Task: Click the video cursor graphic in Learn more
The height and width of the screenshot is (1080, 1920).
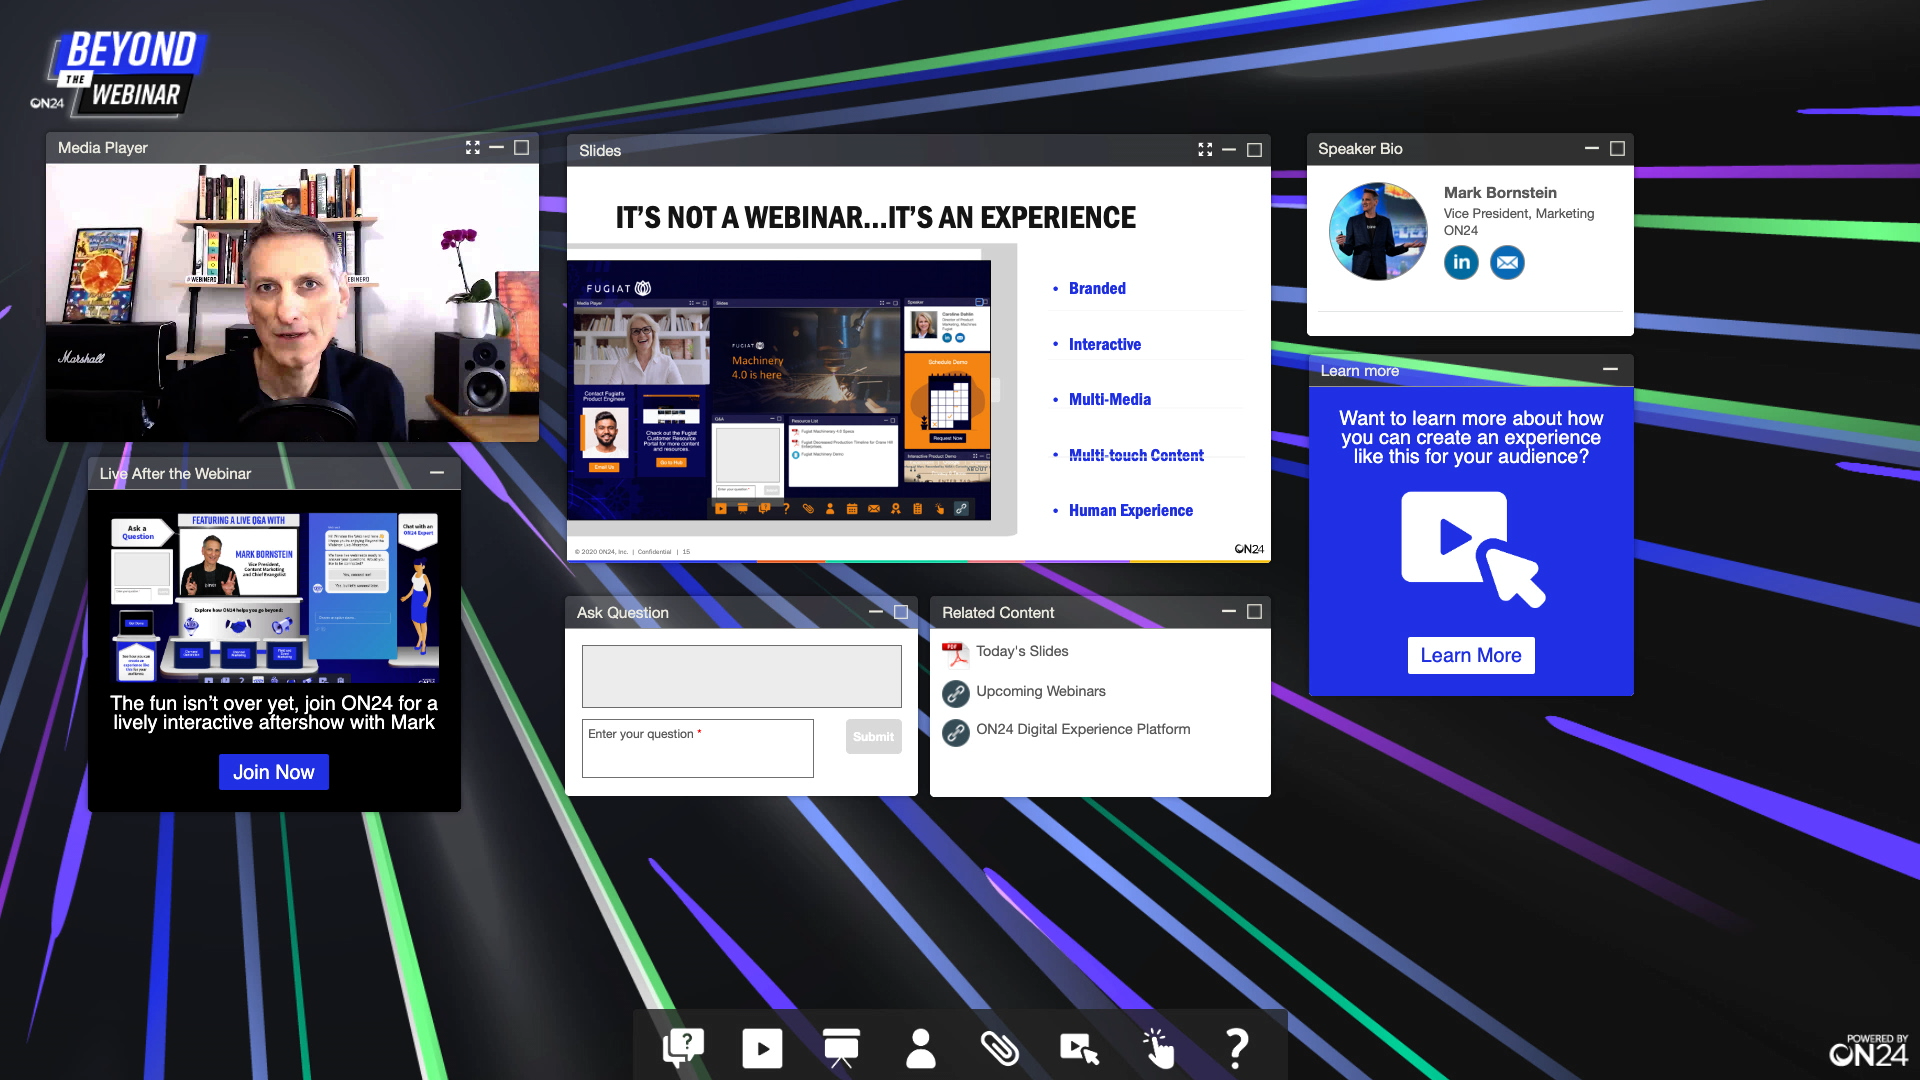Action: pyautogui.click(x=1472, y=548)
